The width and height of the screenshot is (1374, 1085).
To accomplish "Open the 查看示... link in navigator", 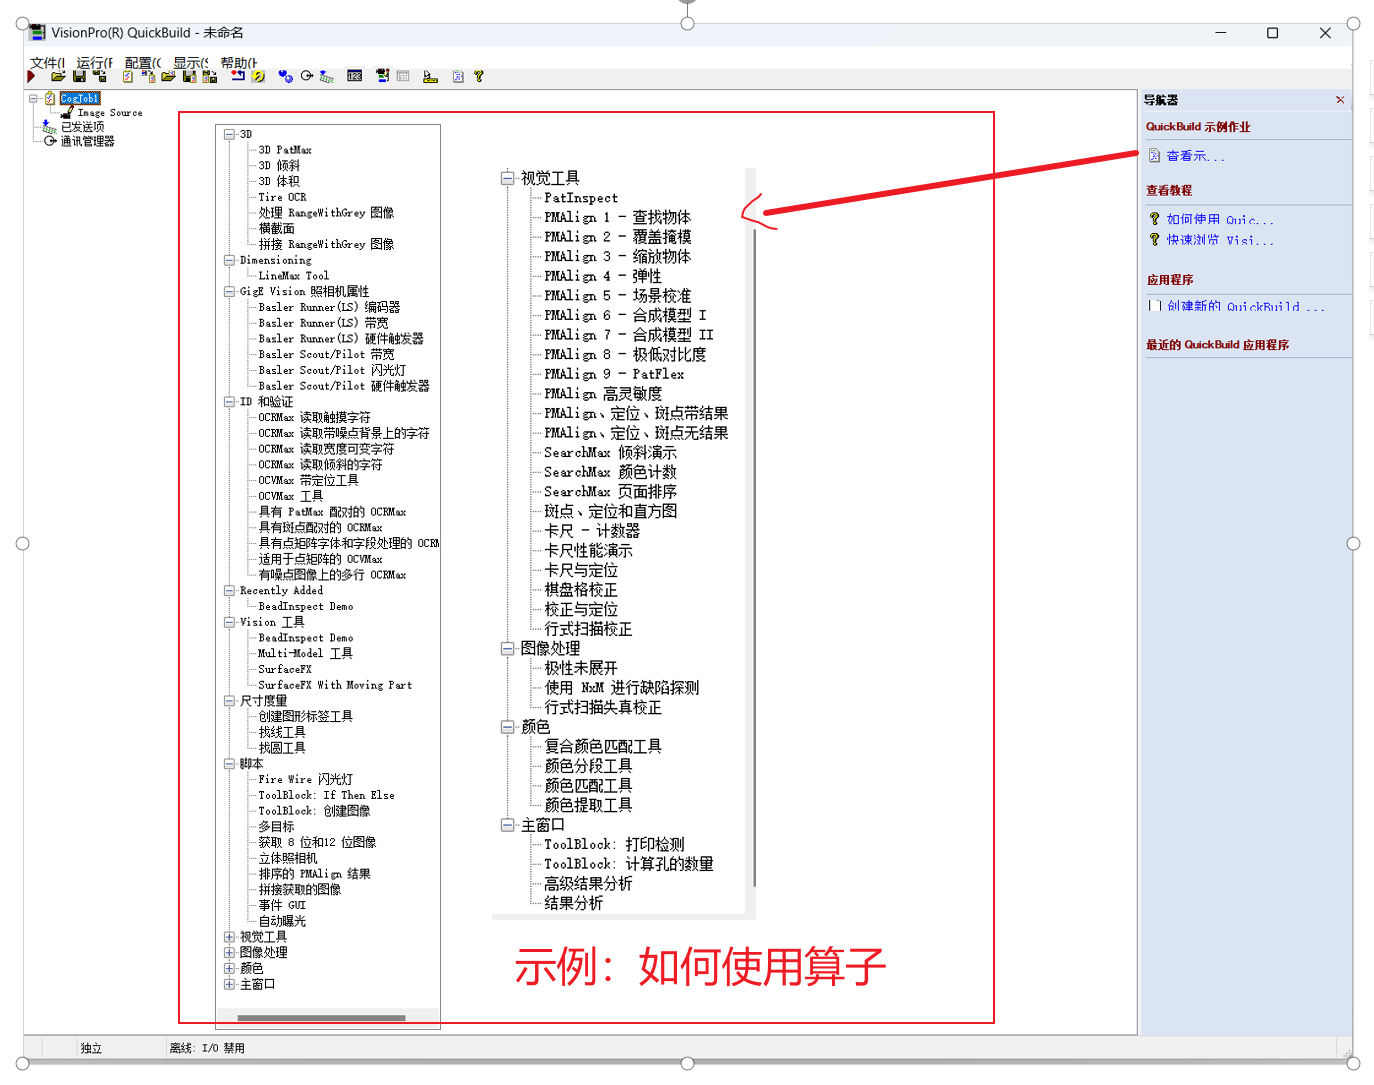I will click(1195, 156).
